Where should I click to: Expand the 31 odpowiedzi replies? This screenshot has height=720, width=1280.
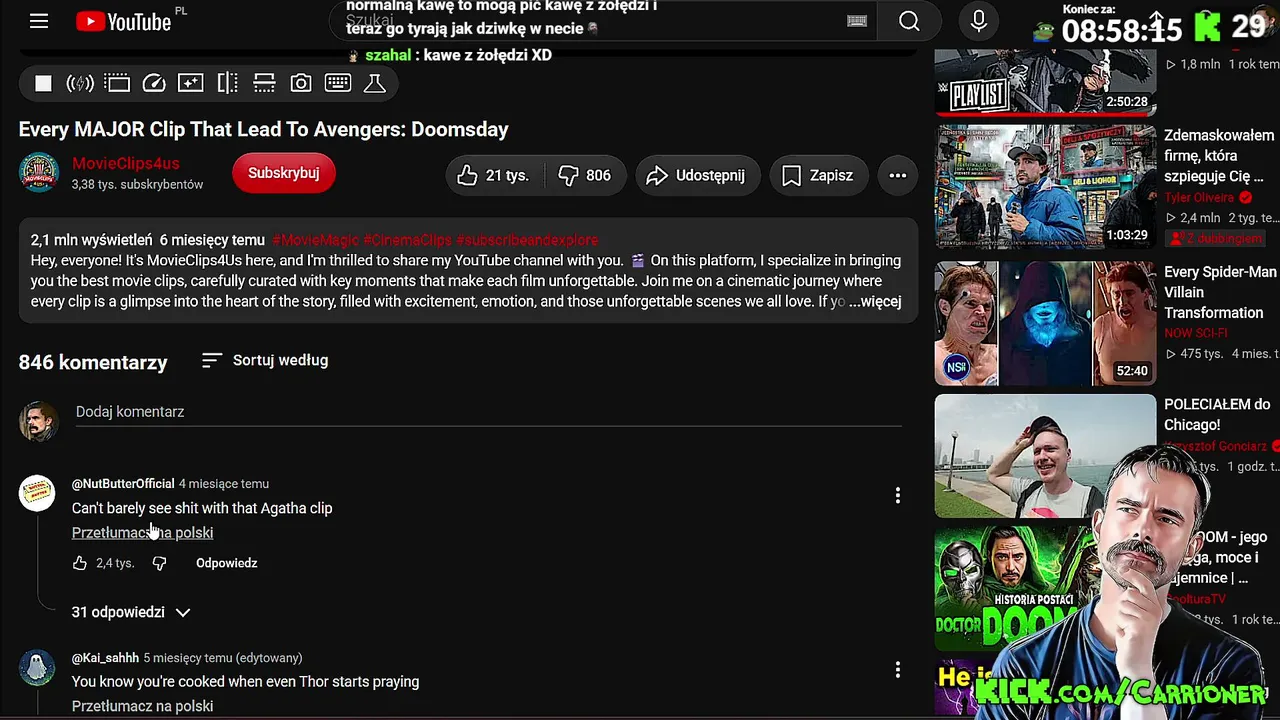[131, 612]
